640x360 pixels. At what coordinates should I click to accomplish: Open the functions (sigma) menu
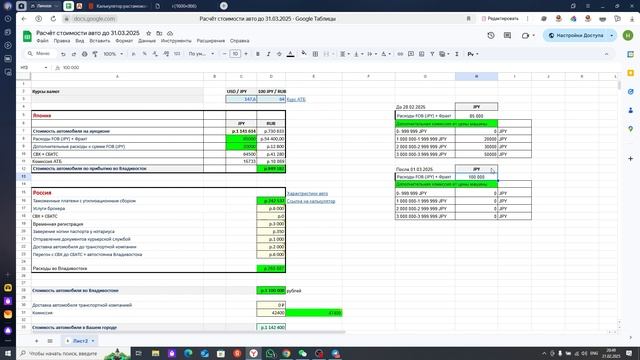[x=457, y=54]
